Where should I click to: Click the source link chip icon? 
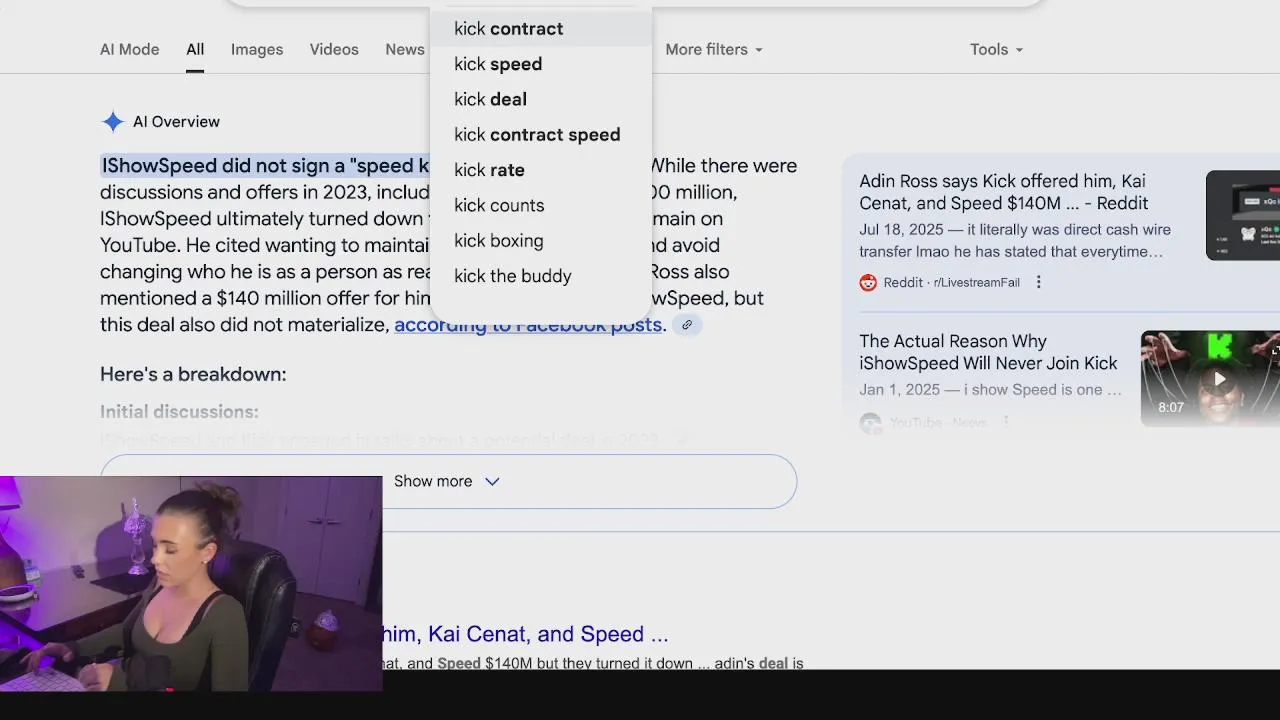pos(687,325)
